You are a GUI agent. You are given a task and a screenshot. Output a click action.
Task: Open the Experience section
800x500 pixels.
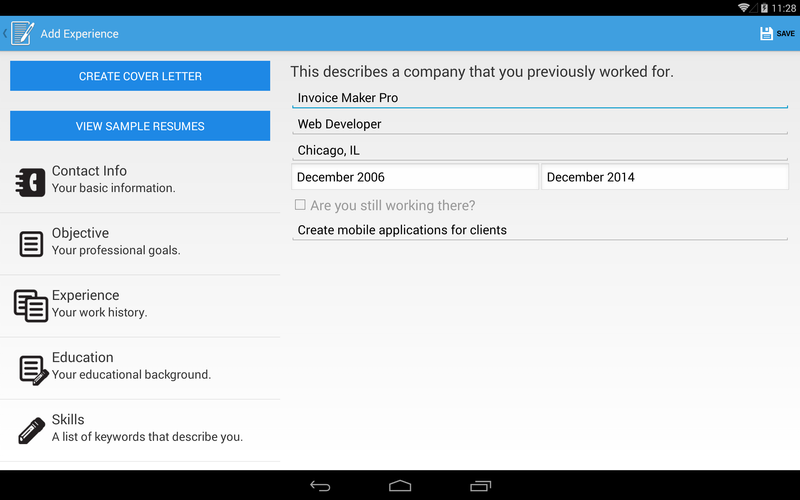[x=140, y=306]
